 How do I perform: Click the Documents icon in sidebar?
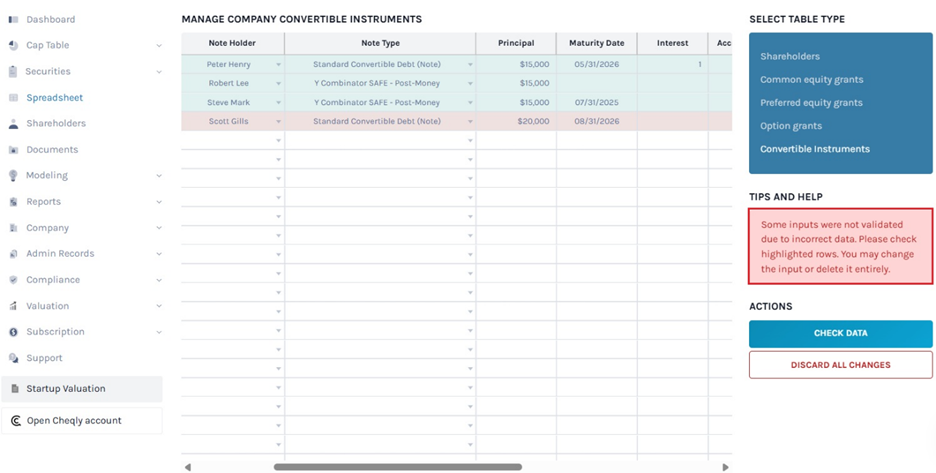coord(13,150)
